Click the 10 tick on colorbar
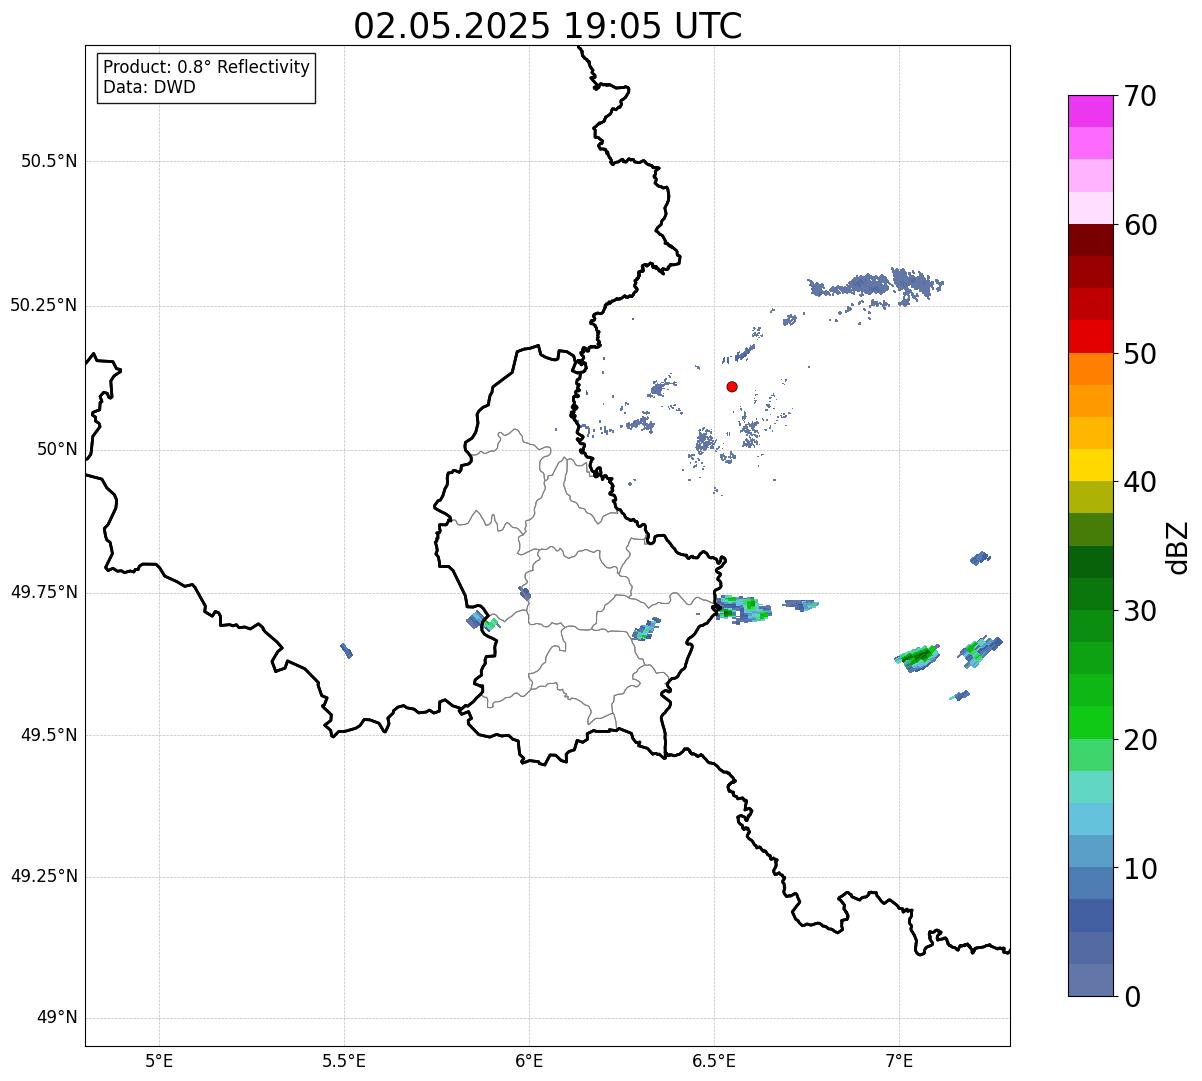The height and width of the screenshot is (1081, 1202). point(1140,869)
